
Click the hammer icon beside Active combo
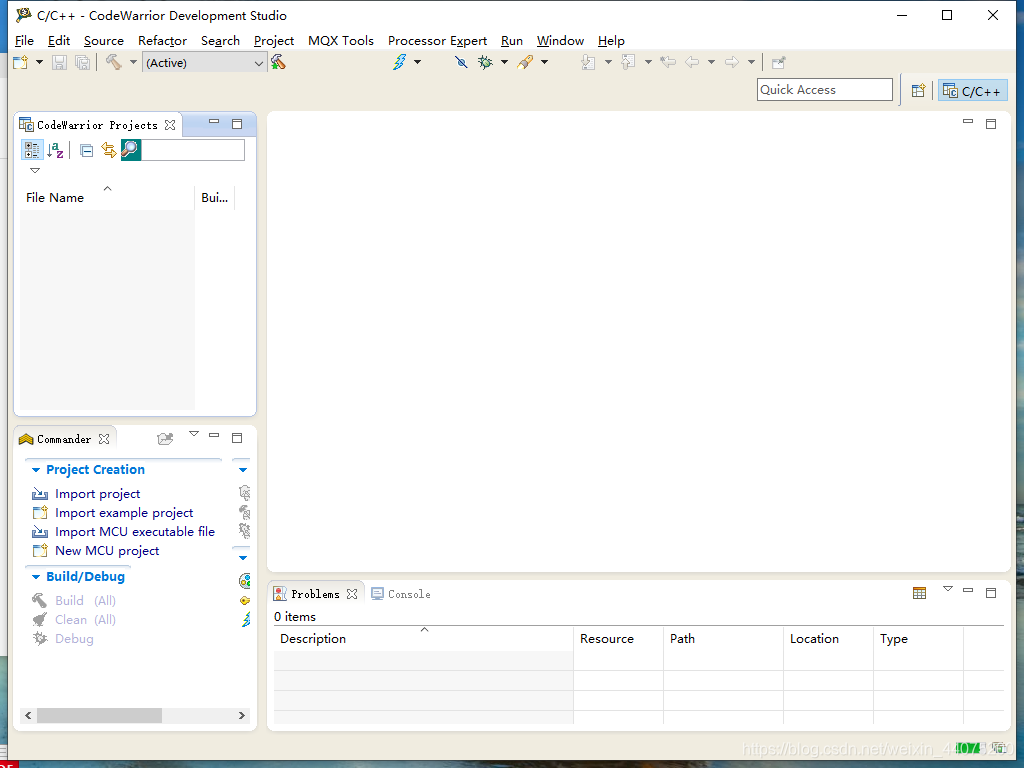coord(278,63)
